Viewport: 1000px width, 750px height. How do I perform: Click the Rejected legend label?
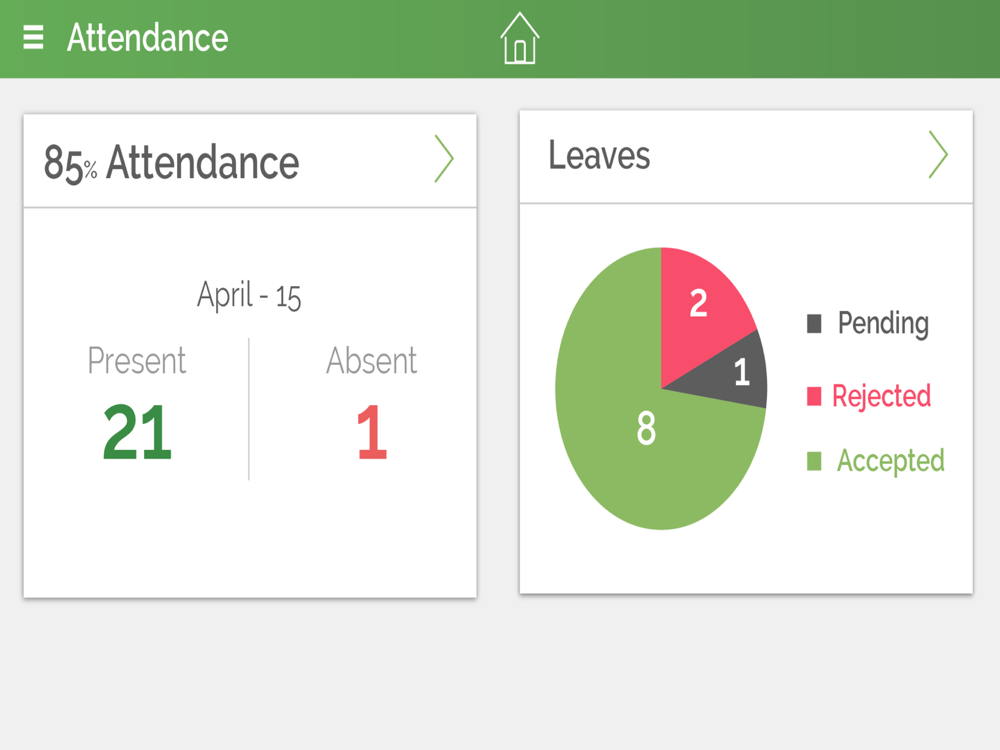(x=881, y=396)
